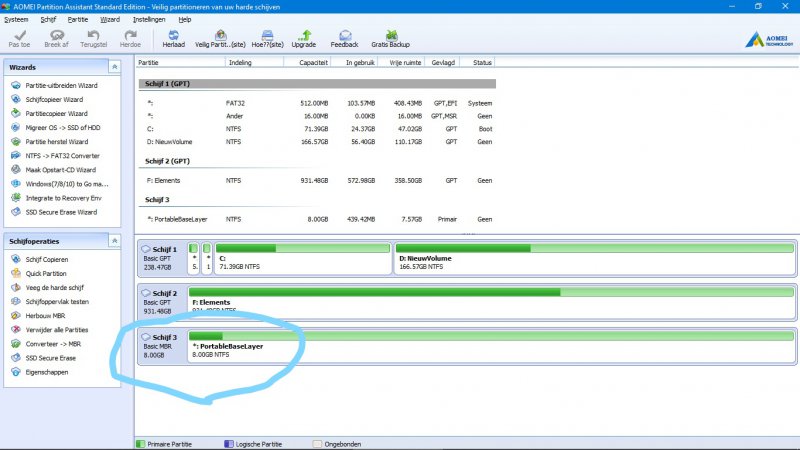Collapse the Schijfoperaties panel

(114, 241)
